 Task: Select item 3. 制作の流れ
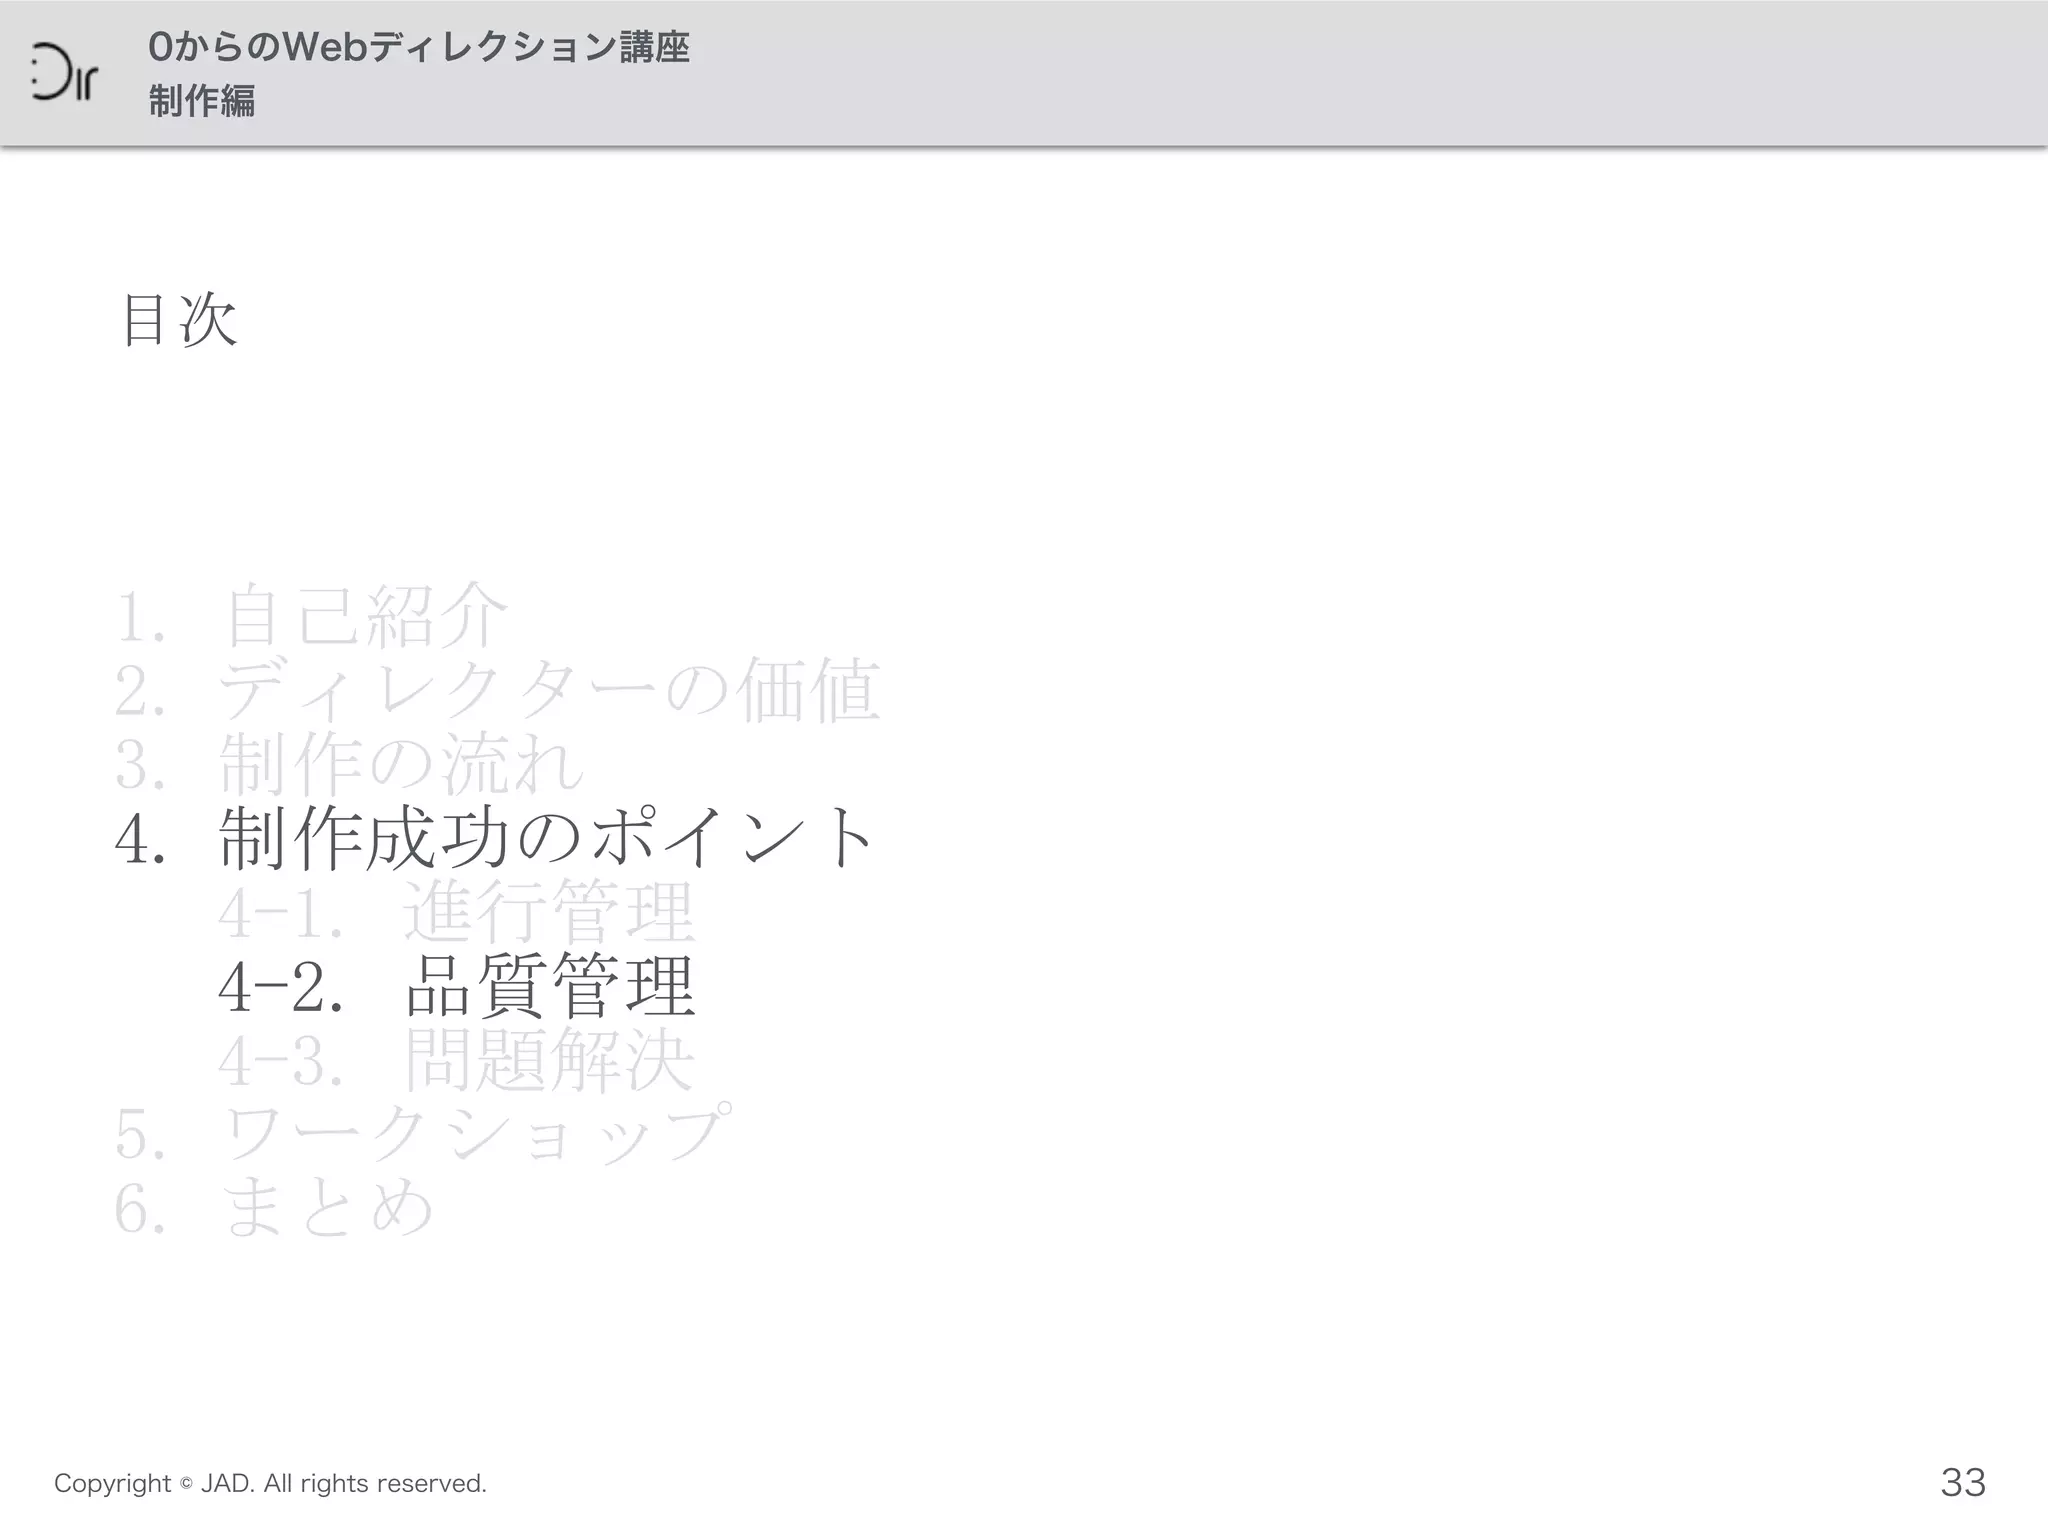point(350,764)
